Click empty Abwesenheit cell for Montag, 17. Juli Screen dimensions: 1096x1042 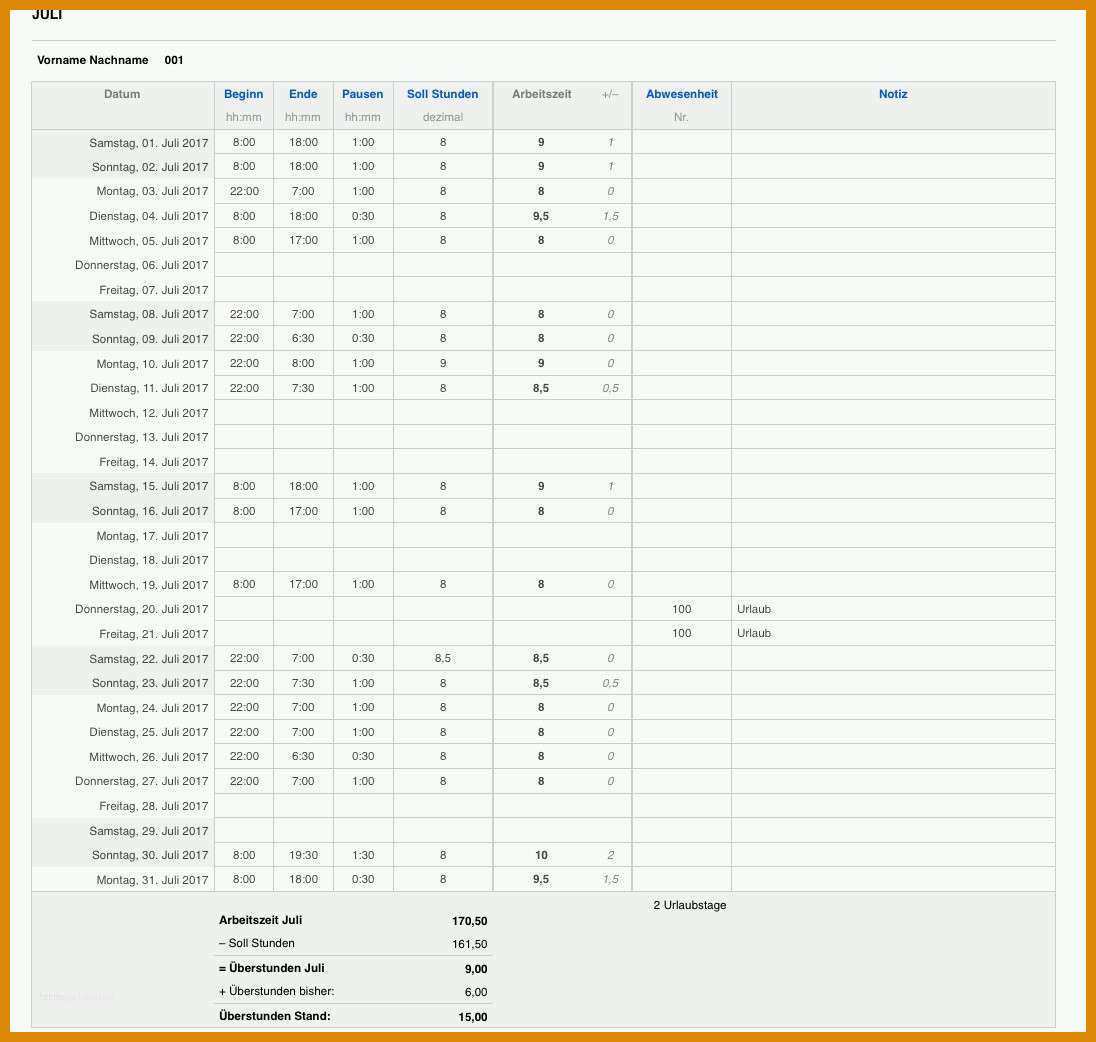tap(682, 535)
